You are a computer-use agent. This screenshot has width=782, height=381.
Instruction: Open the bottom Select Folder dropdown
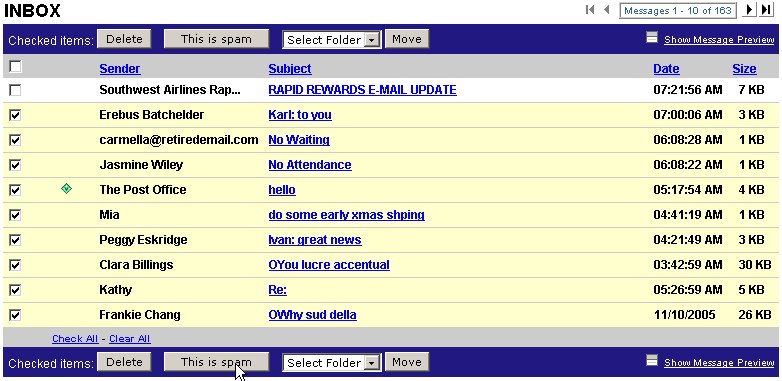point(332,363)
